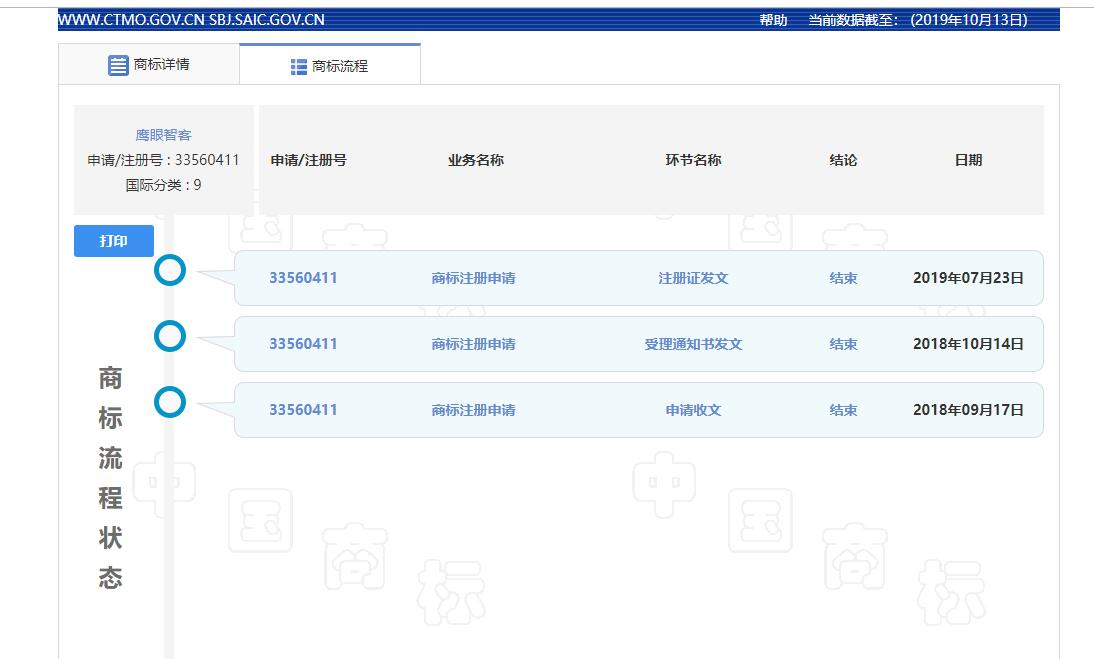Click 商标注册申请 in the 注册证发文 row
The image size is (1094, 659).
pyautogui.click(x=473, y=278)
